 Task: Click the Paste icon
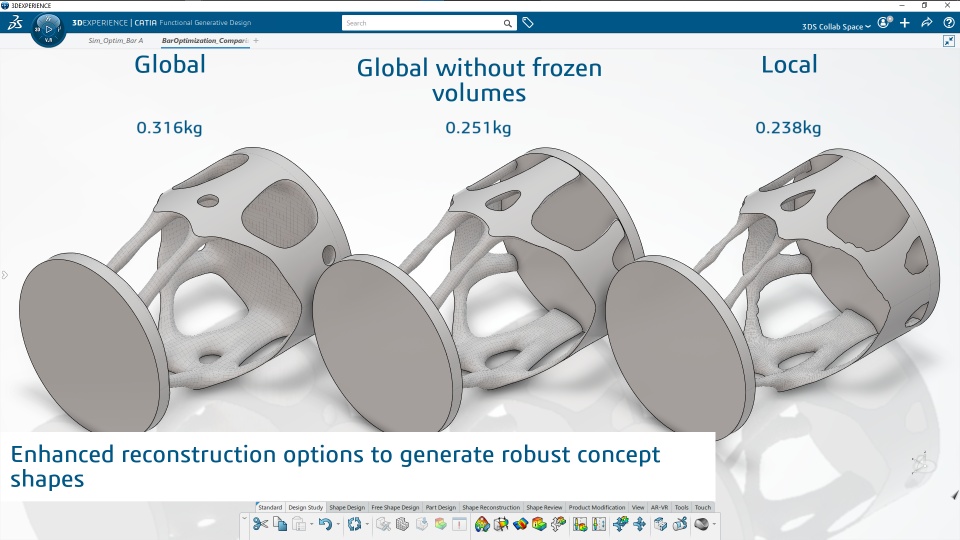[x=299, y=524]
